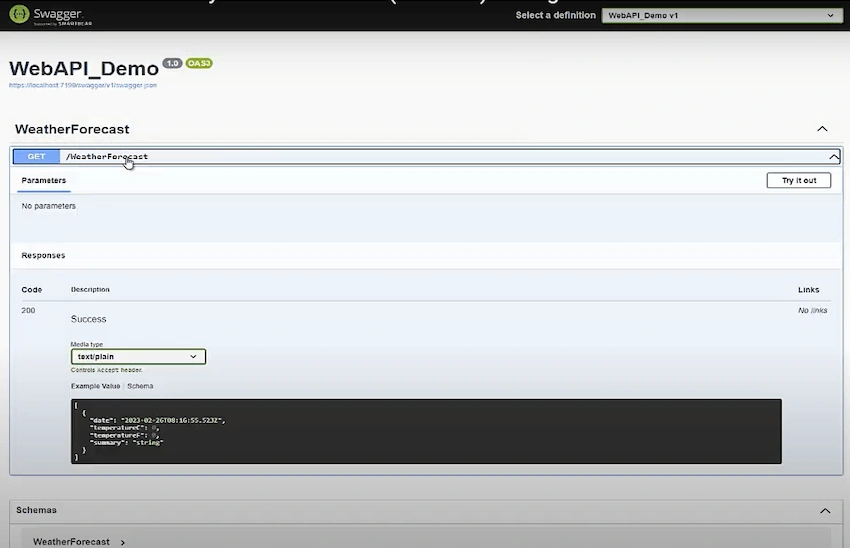Screen dimensions: 850x548
Task: Switch to the Schema view
Action: tap(140, 386)
